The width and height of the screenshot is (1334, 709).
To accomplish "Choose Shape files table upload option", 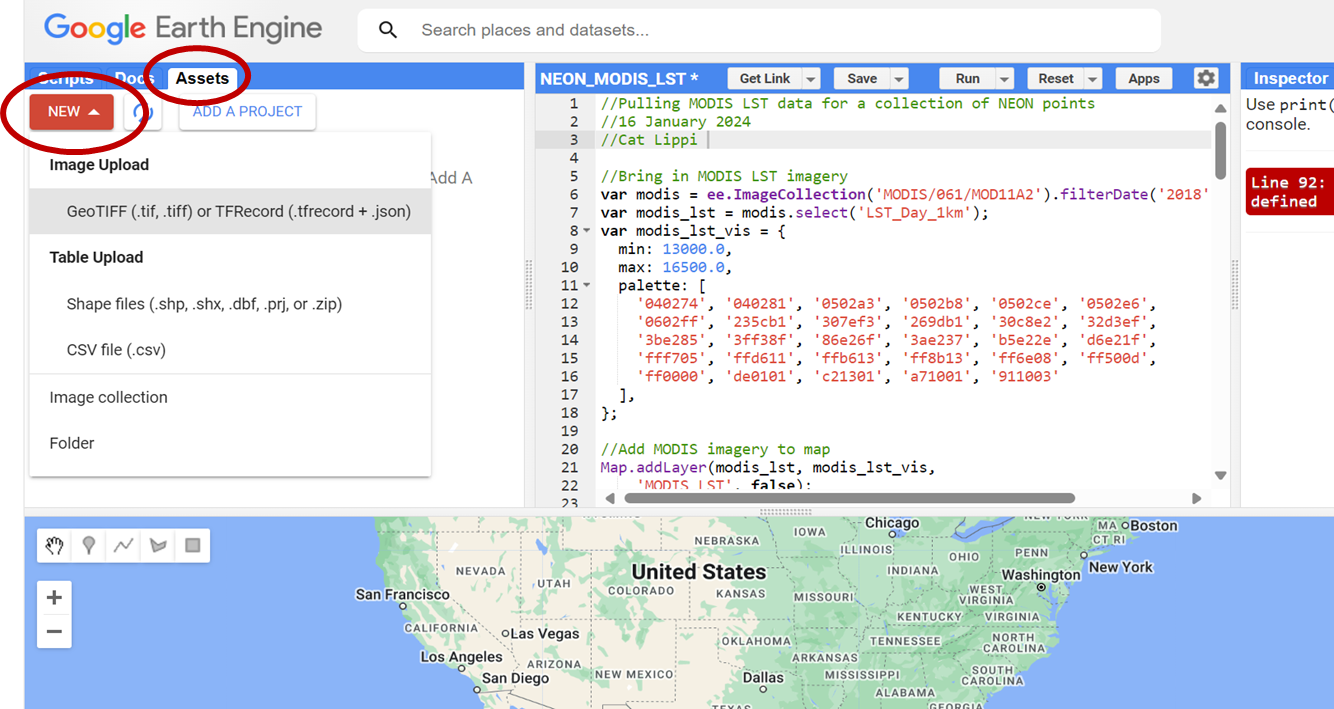I will [x=230, y=304].
